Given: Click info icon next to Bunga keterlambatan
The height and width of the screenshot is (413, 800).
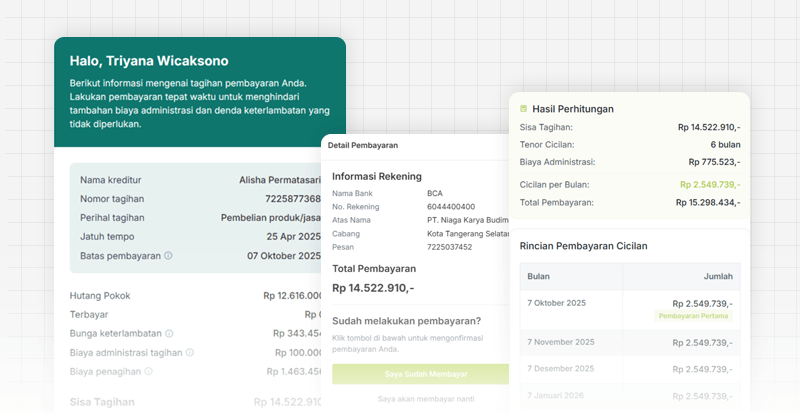Looking at the screenshot, I should [170, 333].
